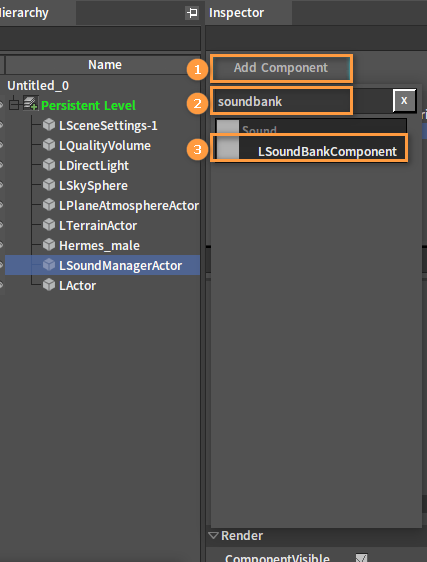Screen dimensions: 427x562
Task: Click the gray thumbnail icon of LSoundBankComponent
Action: [x=228, y=148]
